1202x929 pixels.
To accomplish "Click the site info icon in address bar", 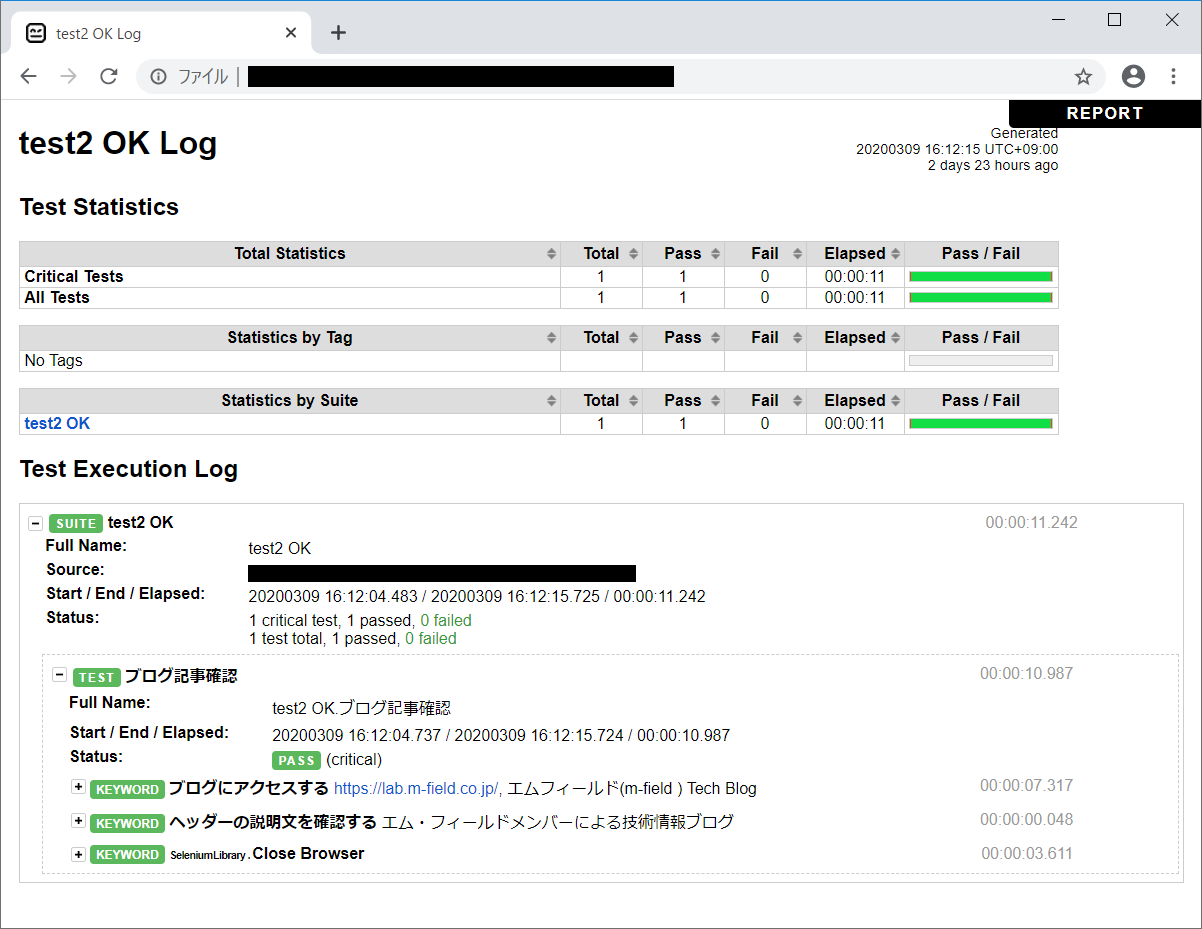I will 158,77.
